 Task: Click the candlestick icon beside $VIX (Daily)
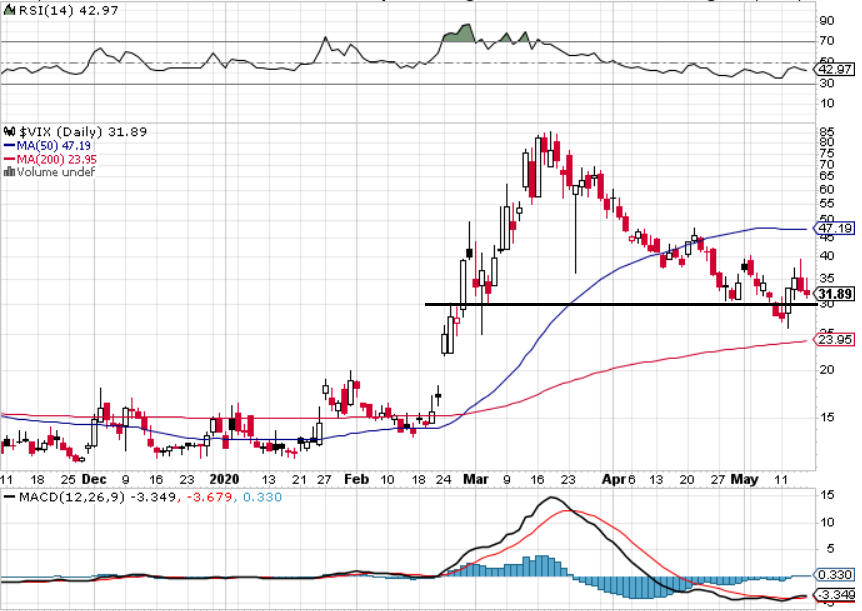coord(10,132)
